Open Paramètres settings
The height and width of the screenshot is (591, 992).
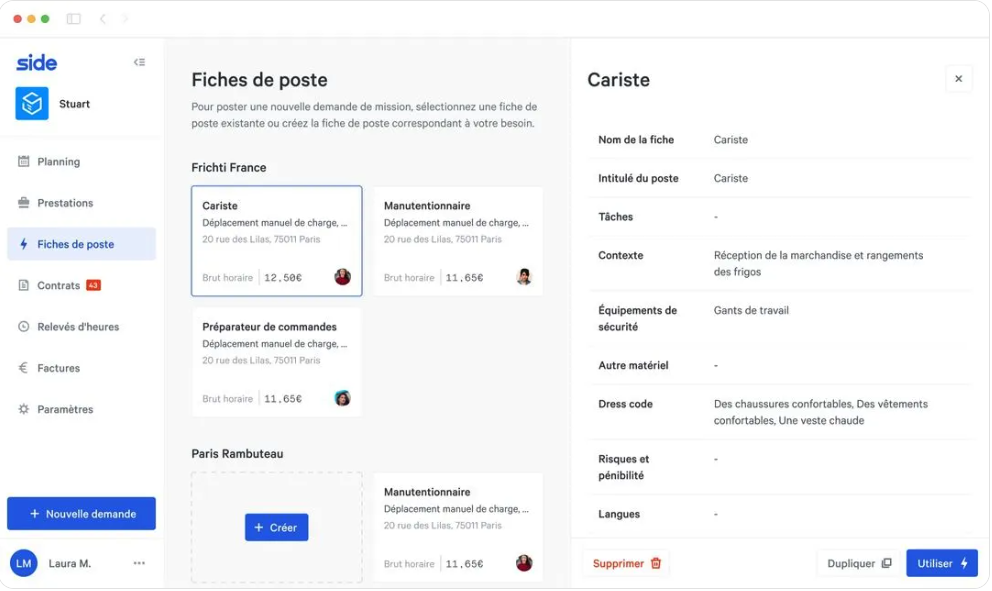tap(65, 409)
